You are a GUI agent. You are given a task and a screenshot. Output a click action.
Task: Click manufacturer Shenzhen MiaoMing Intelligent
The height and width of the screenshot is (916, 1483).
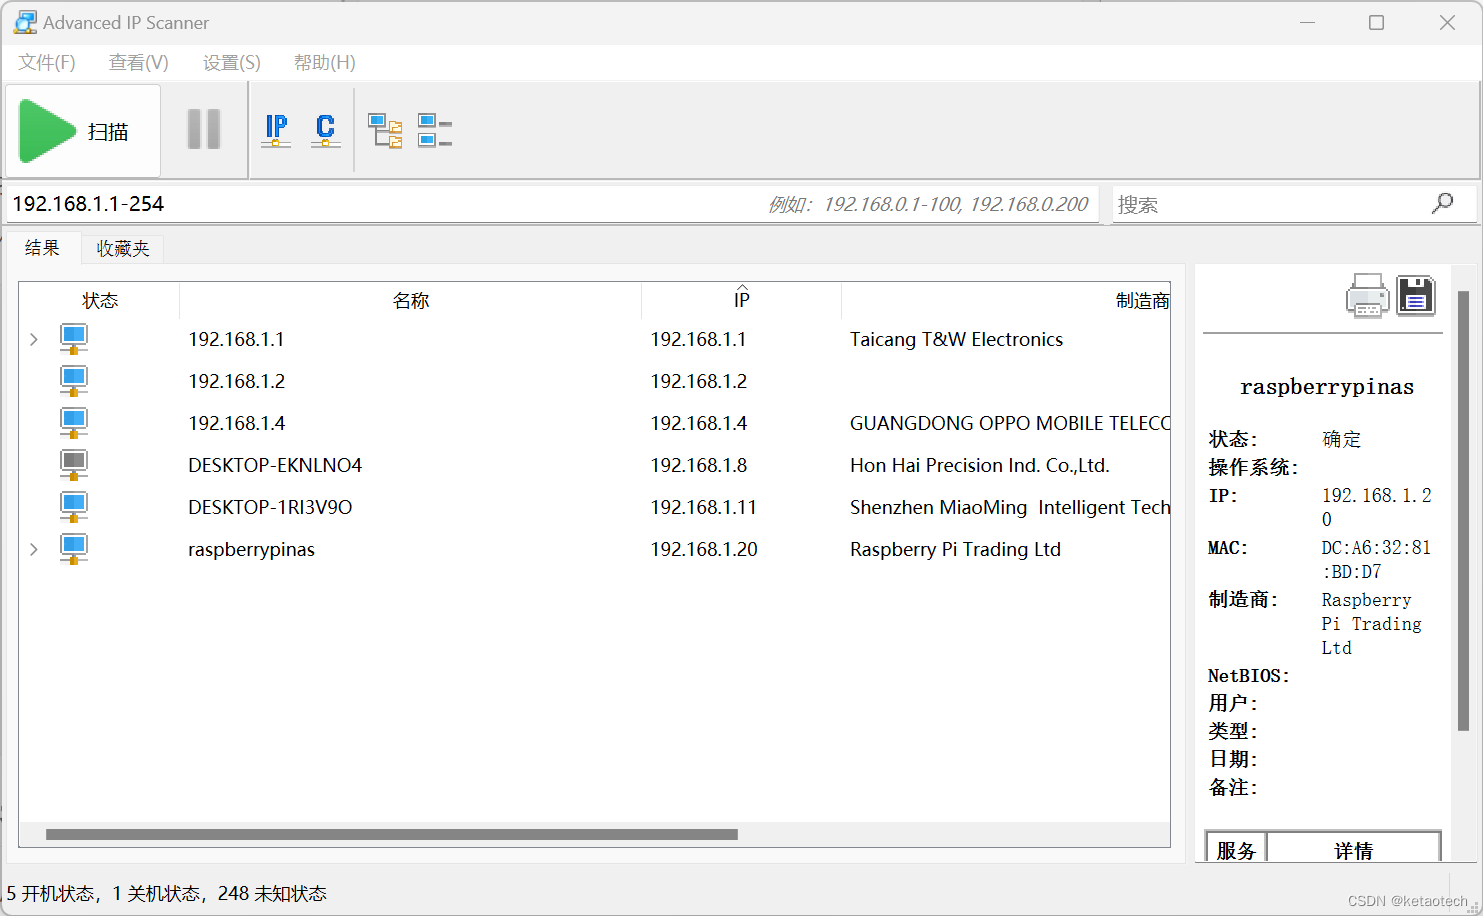click(1009, 507)
